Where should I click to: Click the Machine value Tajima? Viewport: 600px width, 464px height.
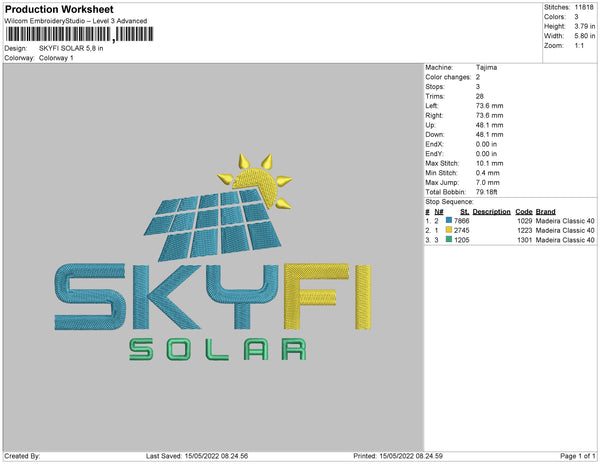(487, 67)
